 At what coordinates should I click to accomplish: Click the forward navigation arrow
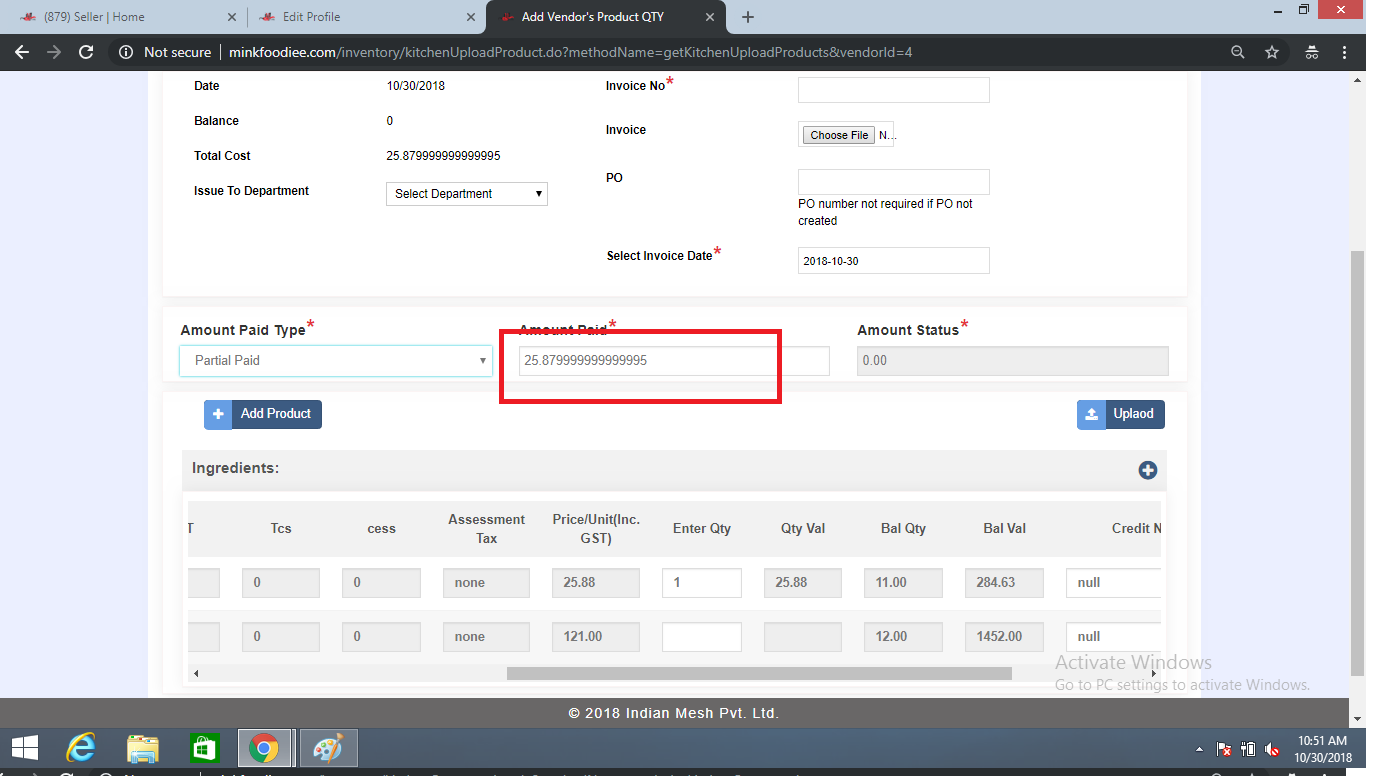[x=54, y=52]
